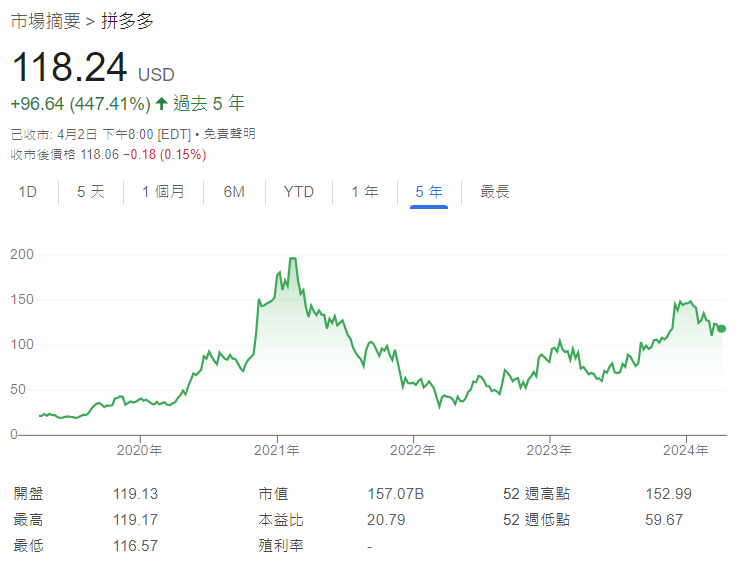
Task: Click the 拼多多 stock name heading
Action: pos(127,21)
